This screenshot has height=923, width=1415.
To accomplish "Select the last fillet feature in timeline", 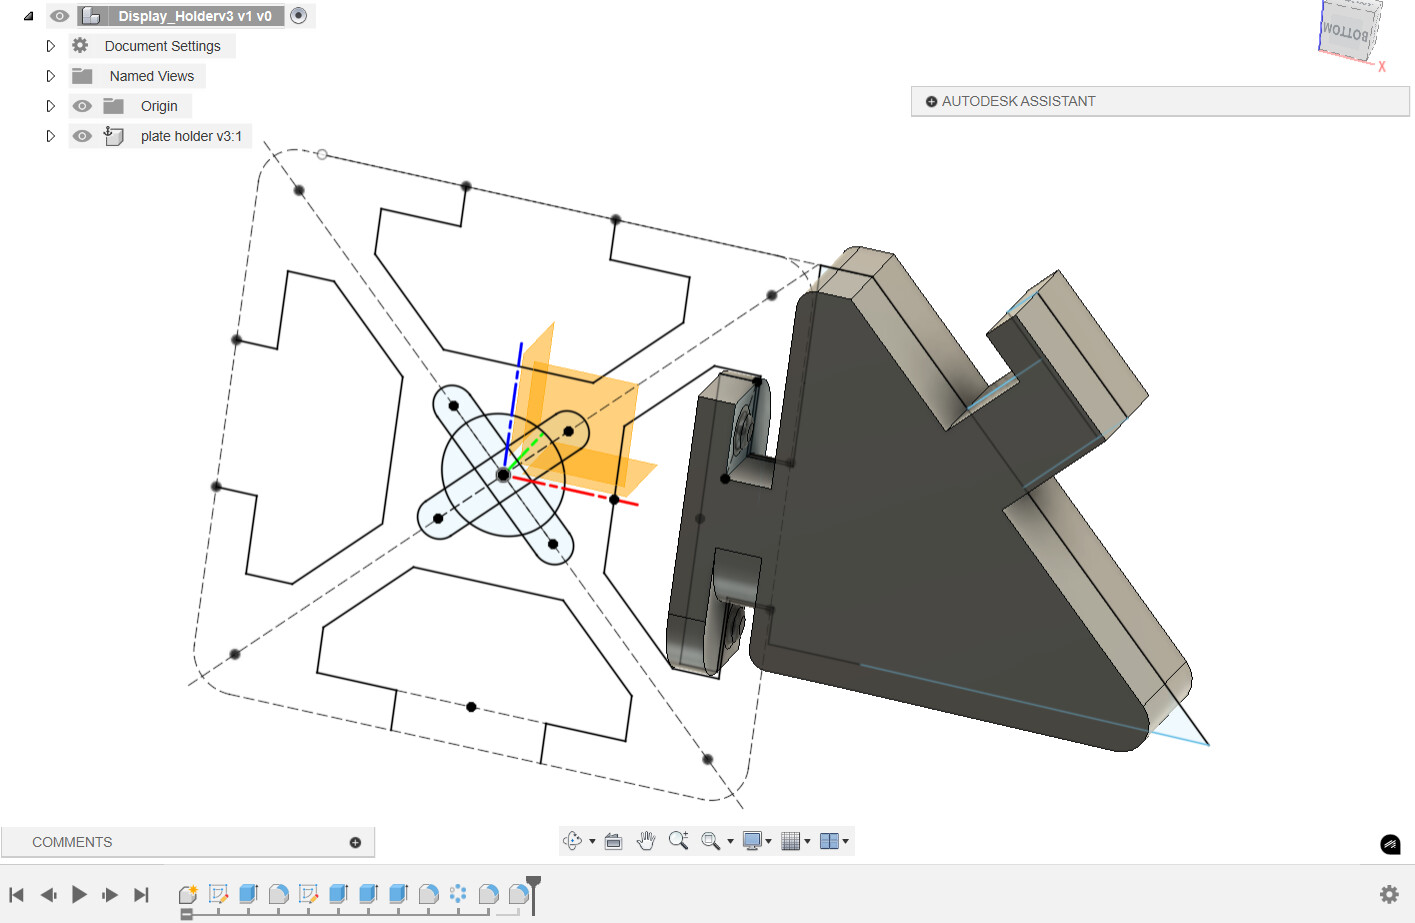I will point(518,894).
